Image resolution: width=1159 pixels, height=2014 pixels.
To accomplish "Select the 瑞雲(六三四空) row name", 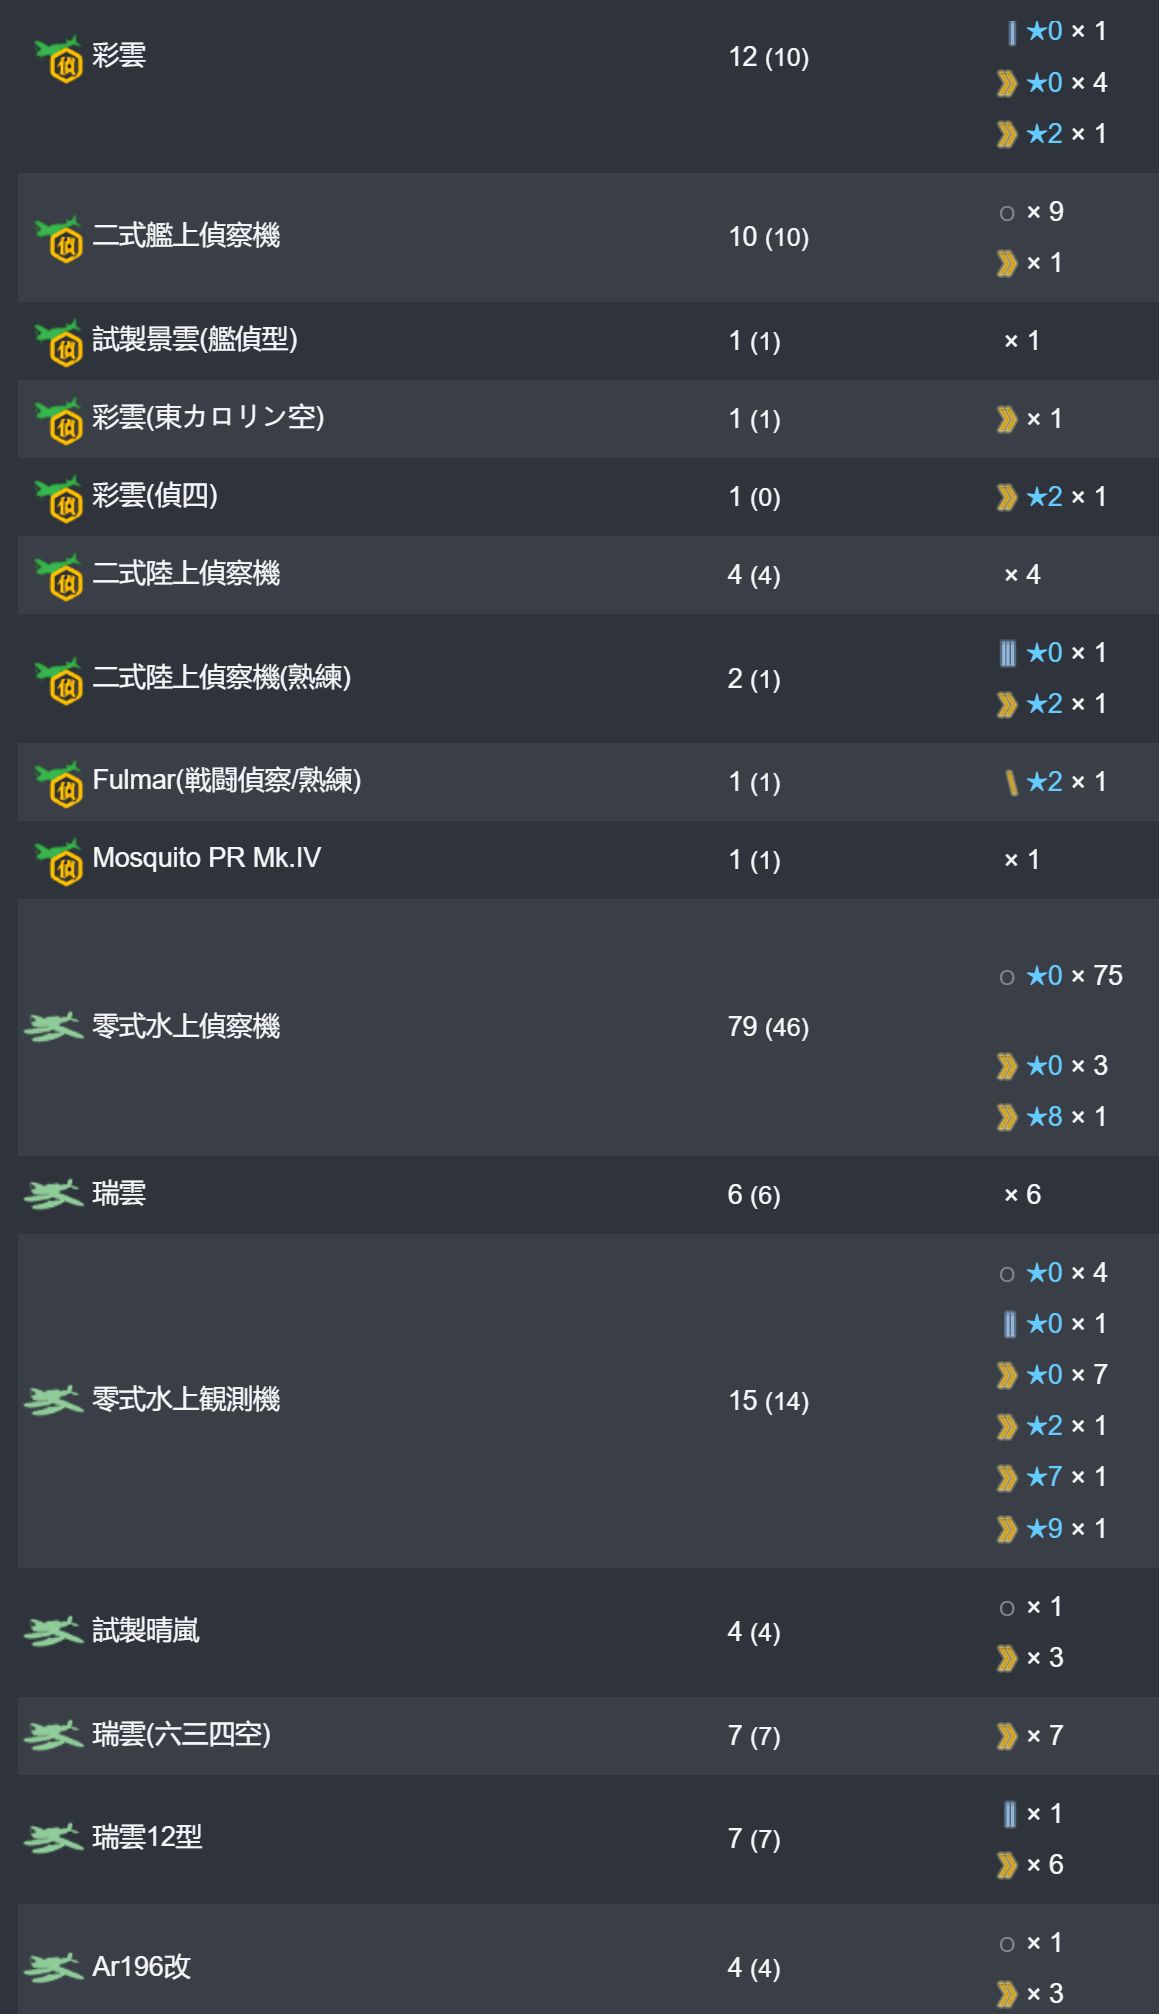I will click(x=181, y=1735).
